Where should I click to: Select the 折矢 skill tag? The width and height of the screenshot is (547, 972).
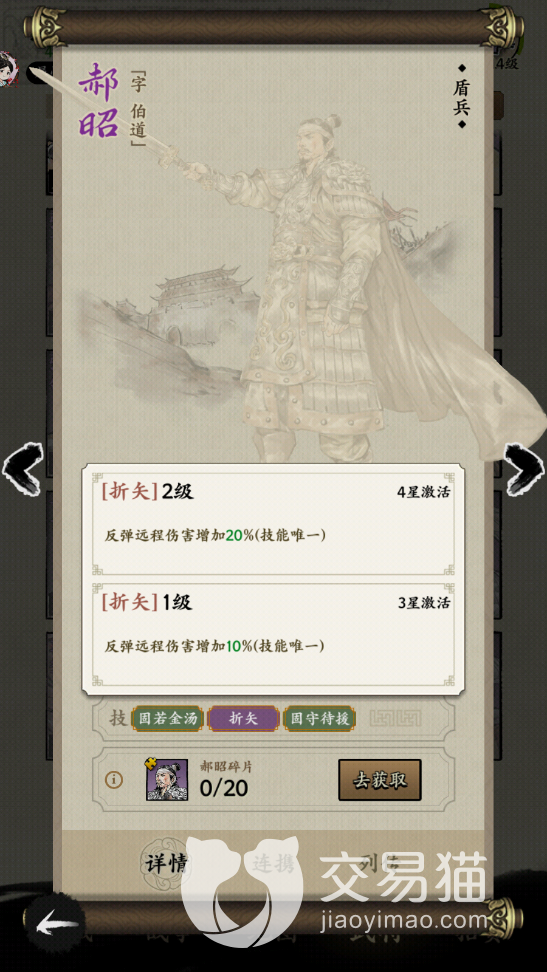(x=243, y=718)
